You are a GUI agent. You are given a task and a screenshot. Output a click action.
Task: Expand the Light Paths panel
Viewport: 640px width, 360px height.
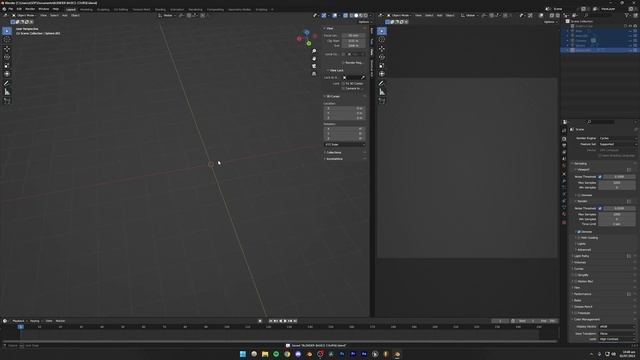pos(582,256)
